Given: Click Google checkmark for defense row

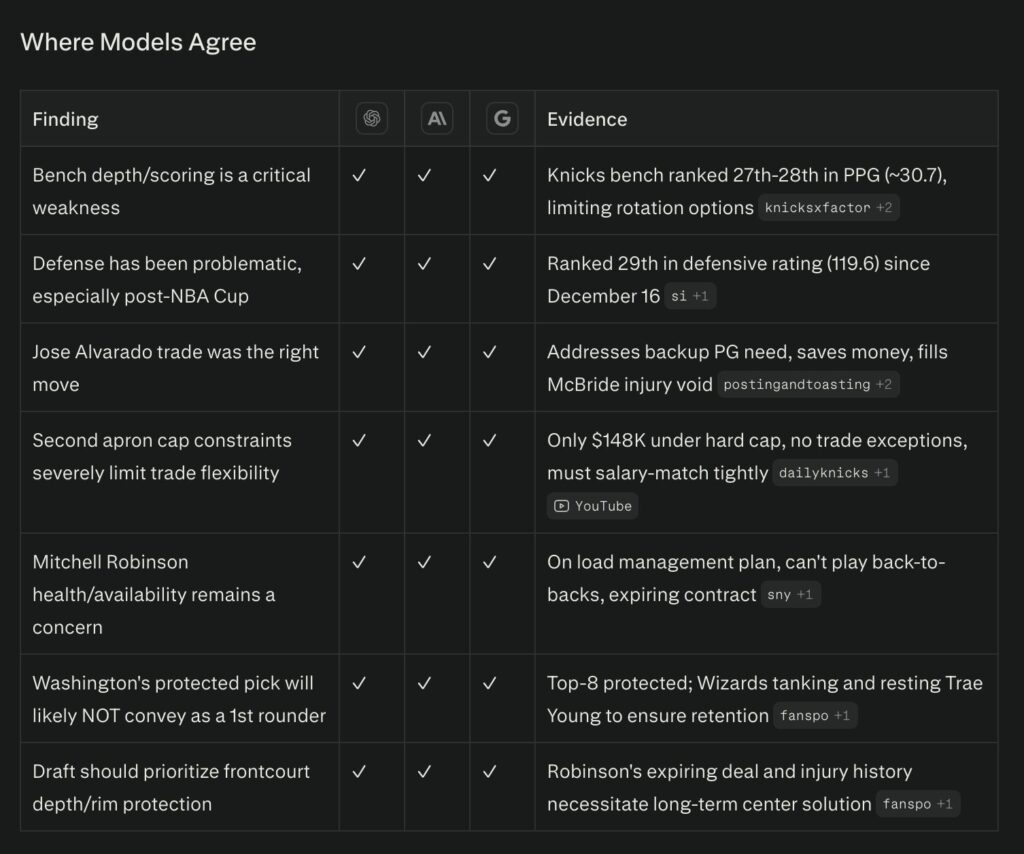Looking at the screenshot, I should coord(489,264).
